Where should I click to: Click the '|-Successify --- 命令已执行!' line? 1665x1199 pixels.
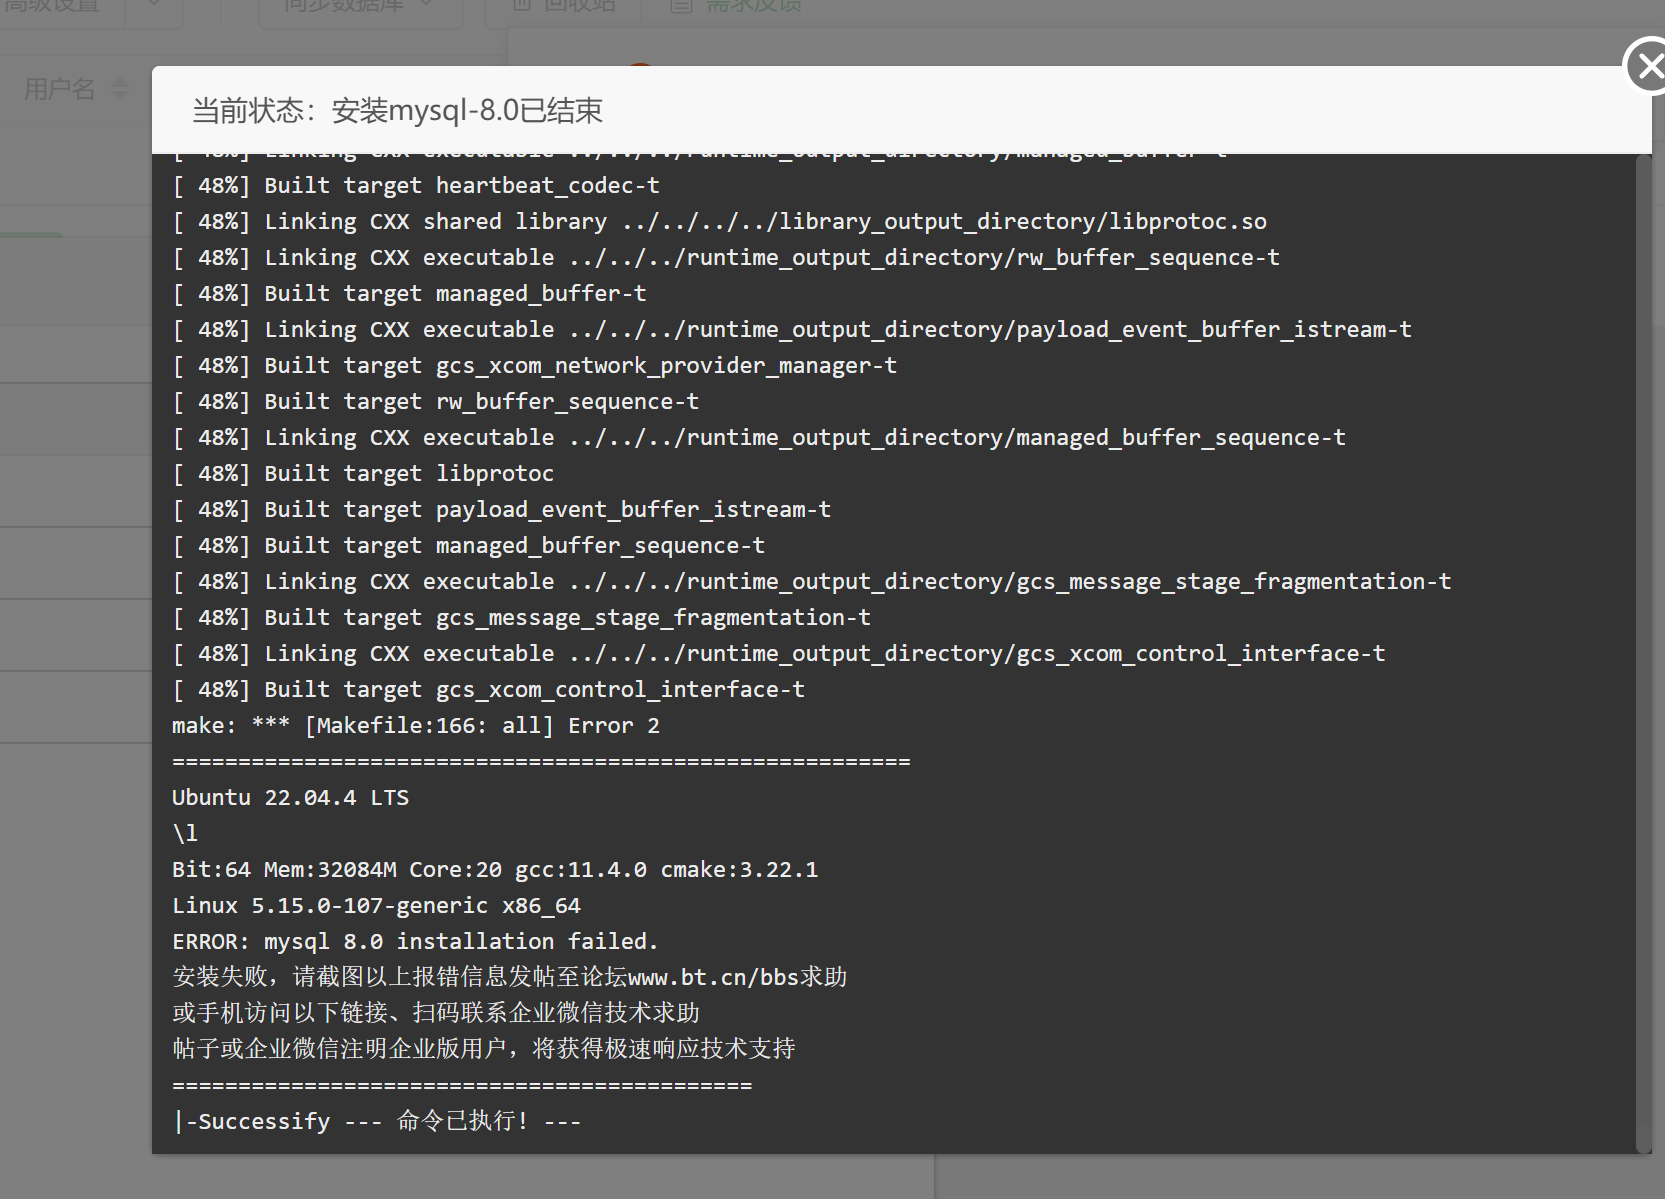coord(376,1121)
